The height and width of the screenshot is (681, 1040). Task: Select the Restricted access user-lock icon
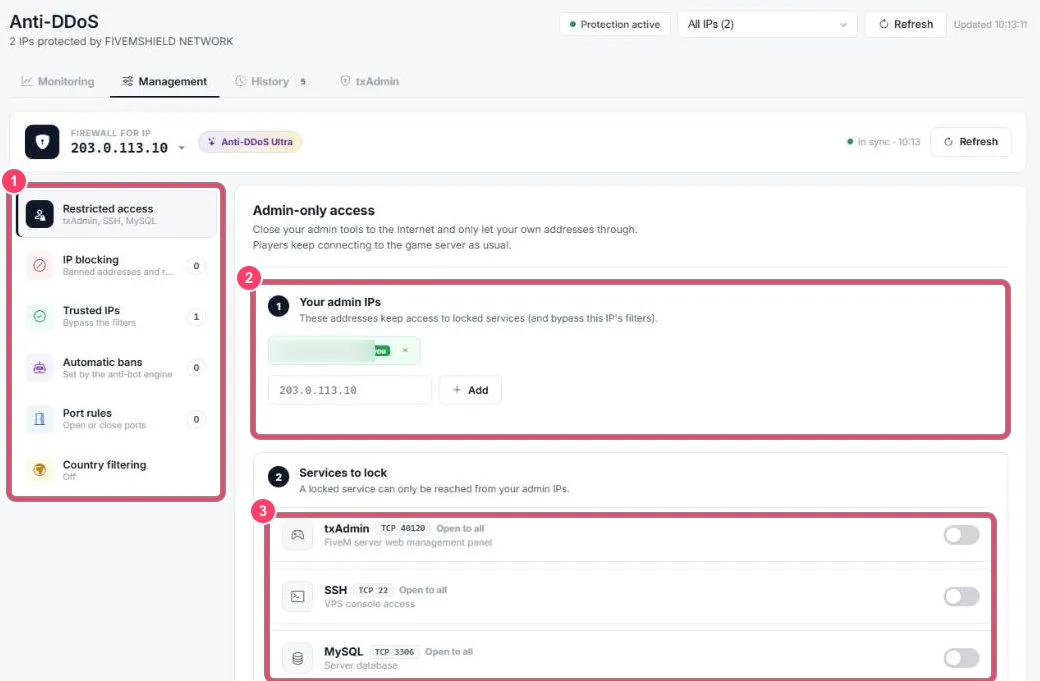(x=40, y=214)
